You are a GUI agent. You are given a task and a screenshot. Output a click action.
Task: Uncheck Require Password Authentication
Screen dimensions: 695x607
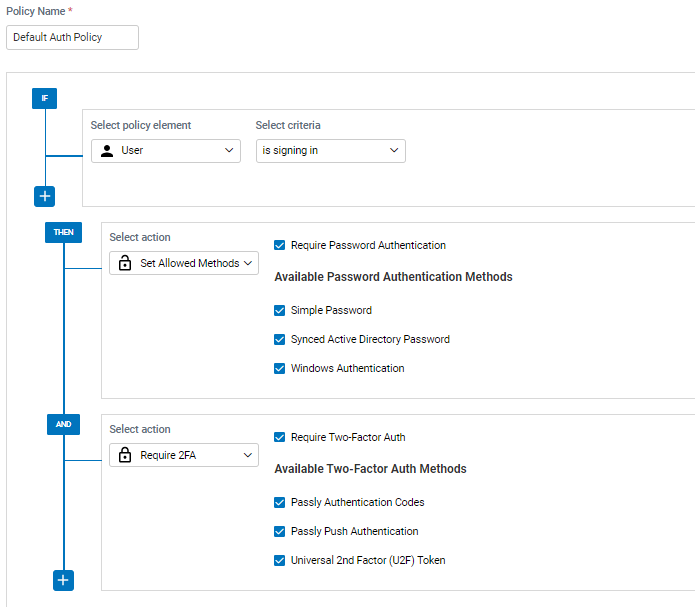point(279,245)
